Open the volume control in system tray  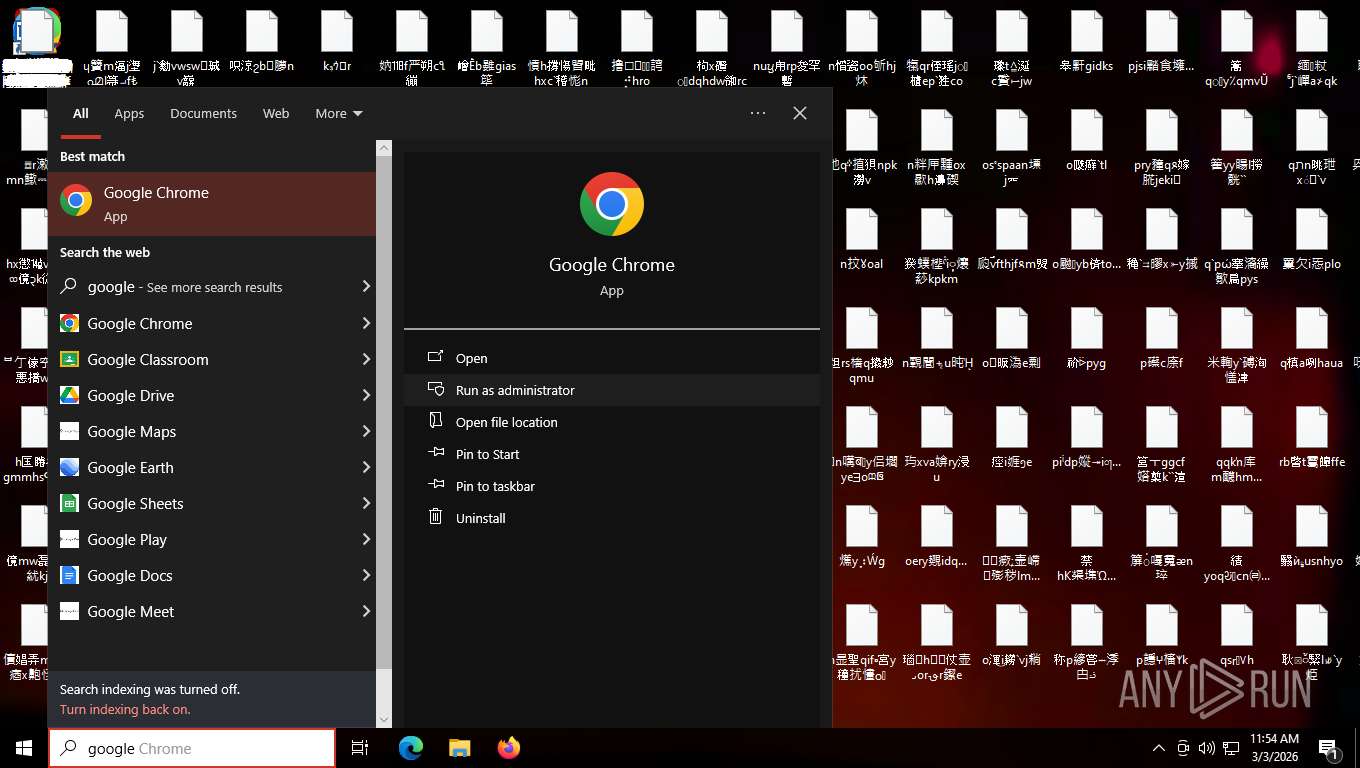[1206, 748]
